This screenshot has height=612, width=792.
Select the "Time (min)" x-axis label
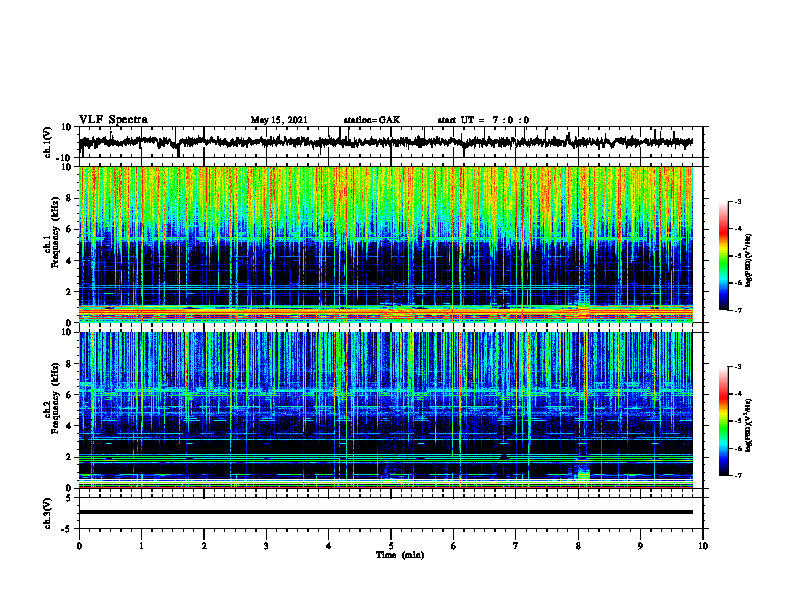click(x=400, y=555)
